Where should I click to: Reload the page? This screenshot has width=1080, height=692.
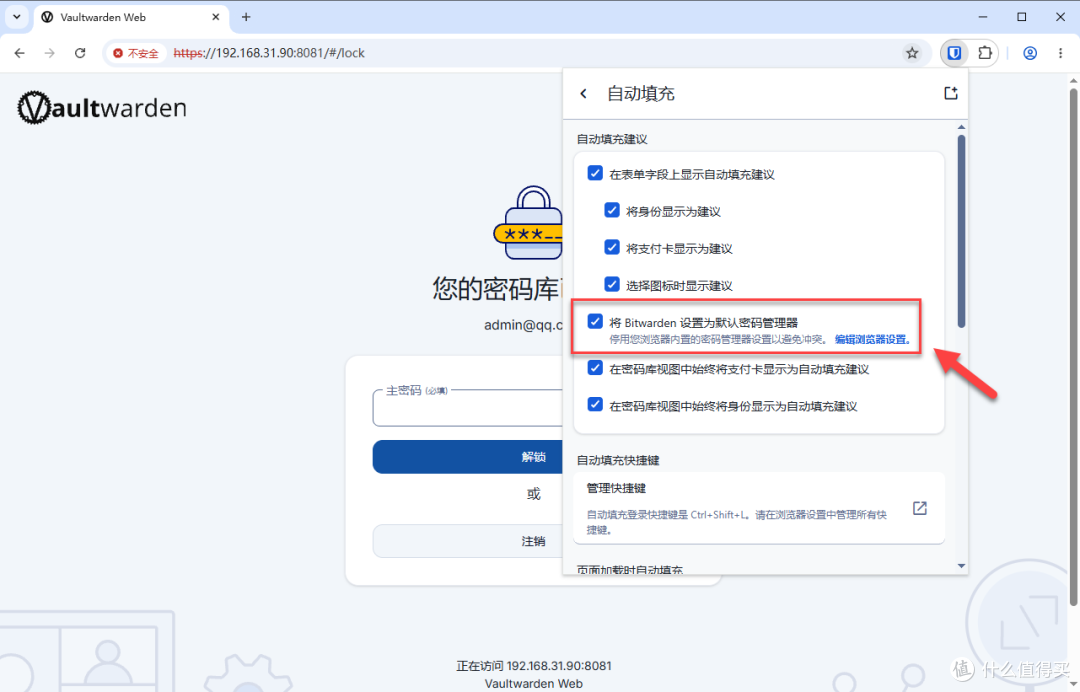(80, 53)
